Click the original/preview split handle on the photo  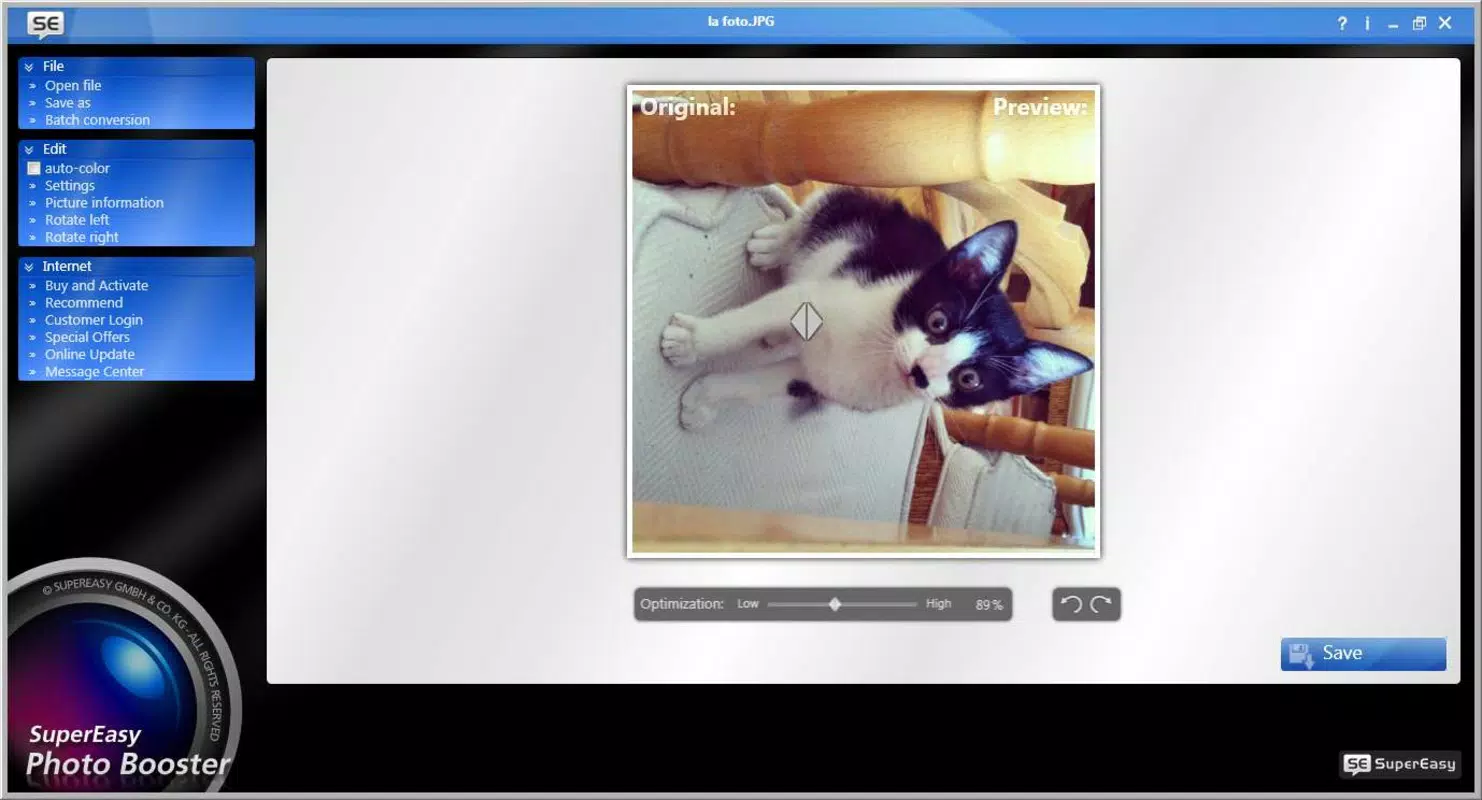(807, 321)
